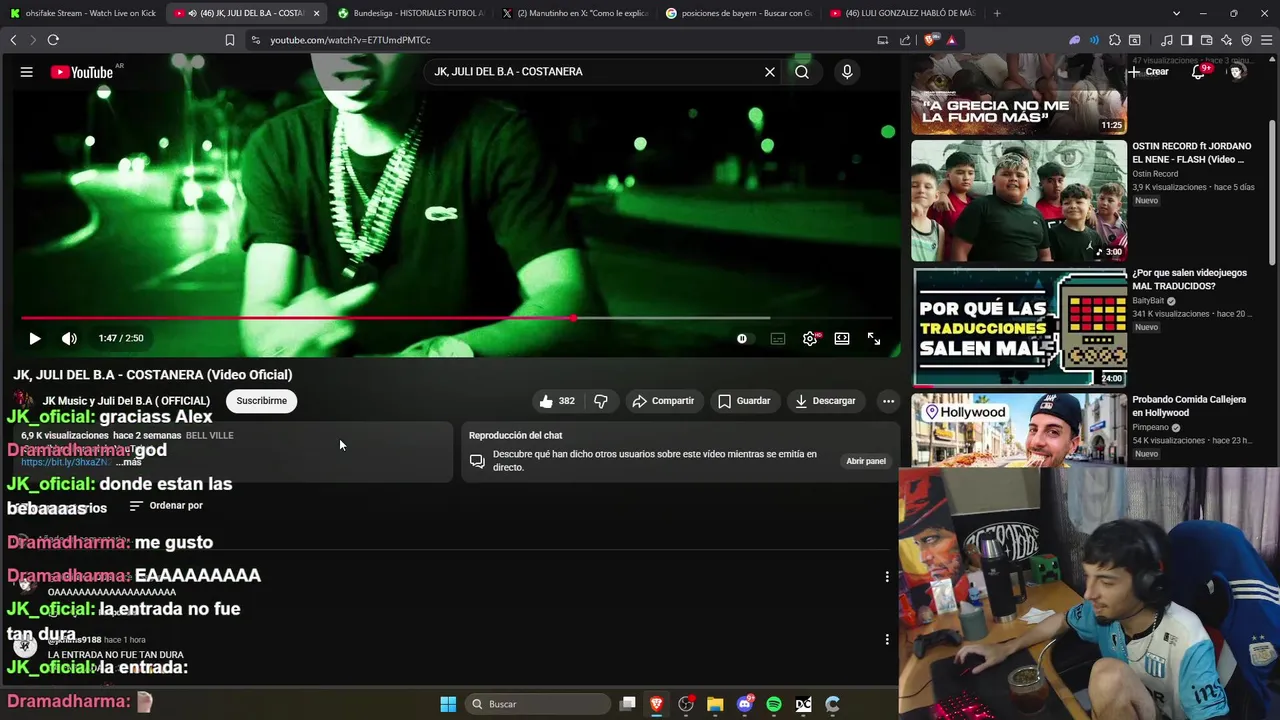Open OSTIN RECORD FLASH video thumbnail
The image size is (1280, 720).
[x=1019, y=200]
